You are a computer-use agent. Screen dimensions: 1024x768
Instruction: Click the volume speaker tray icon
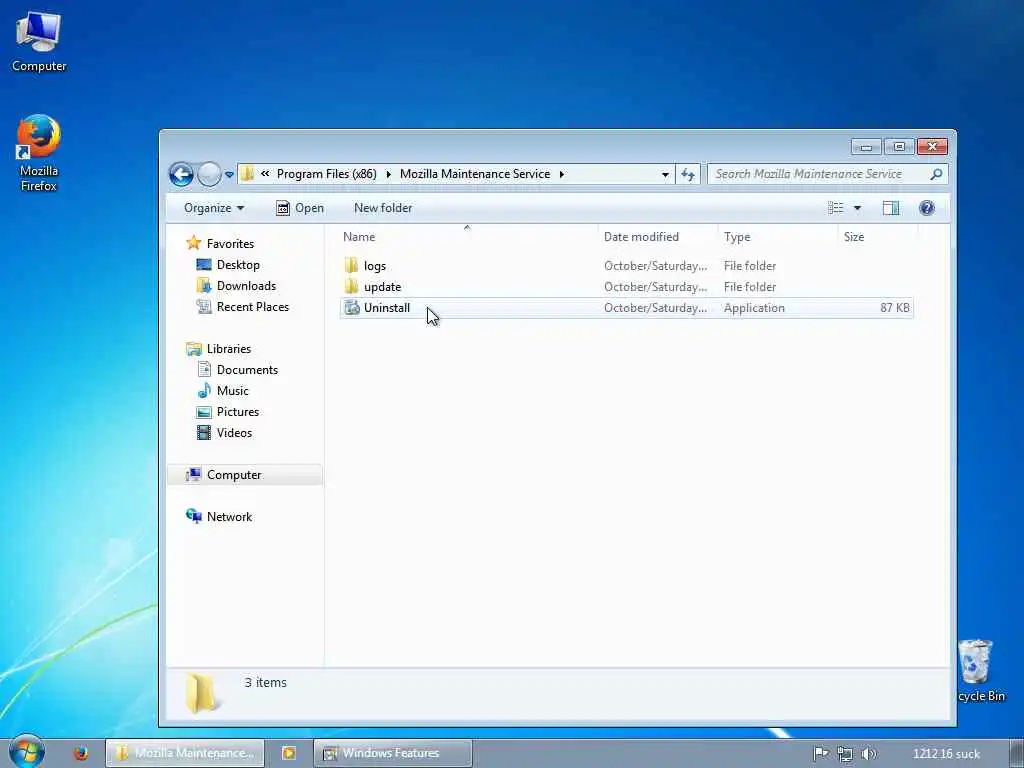point(868,754)
